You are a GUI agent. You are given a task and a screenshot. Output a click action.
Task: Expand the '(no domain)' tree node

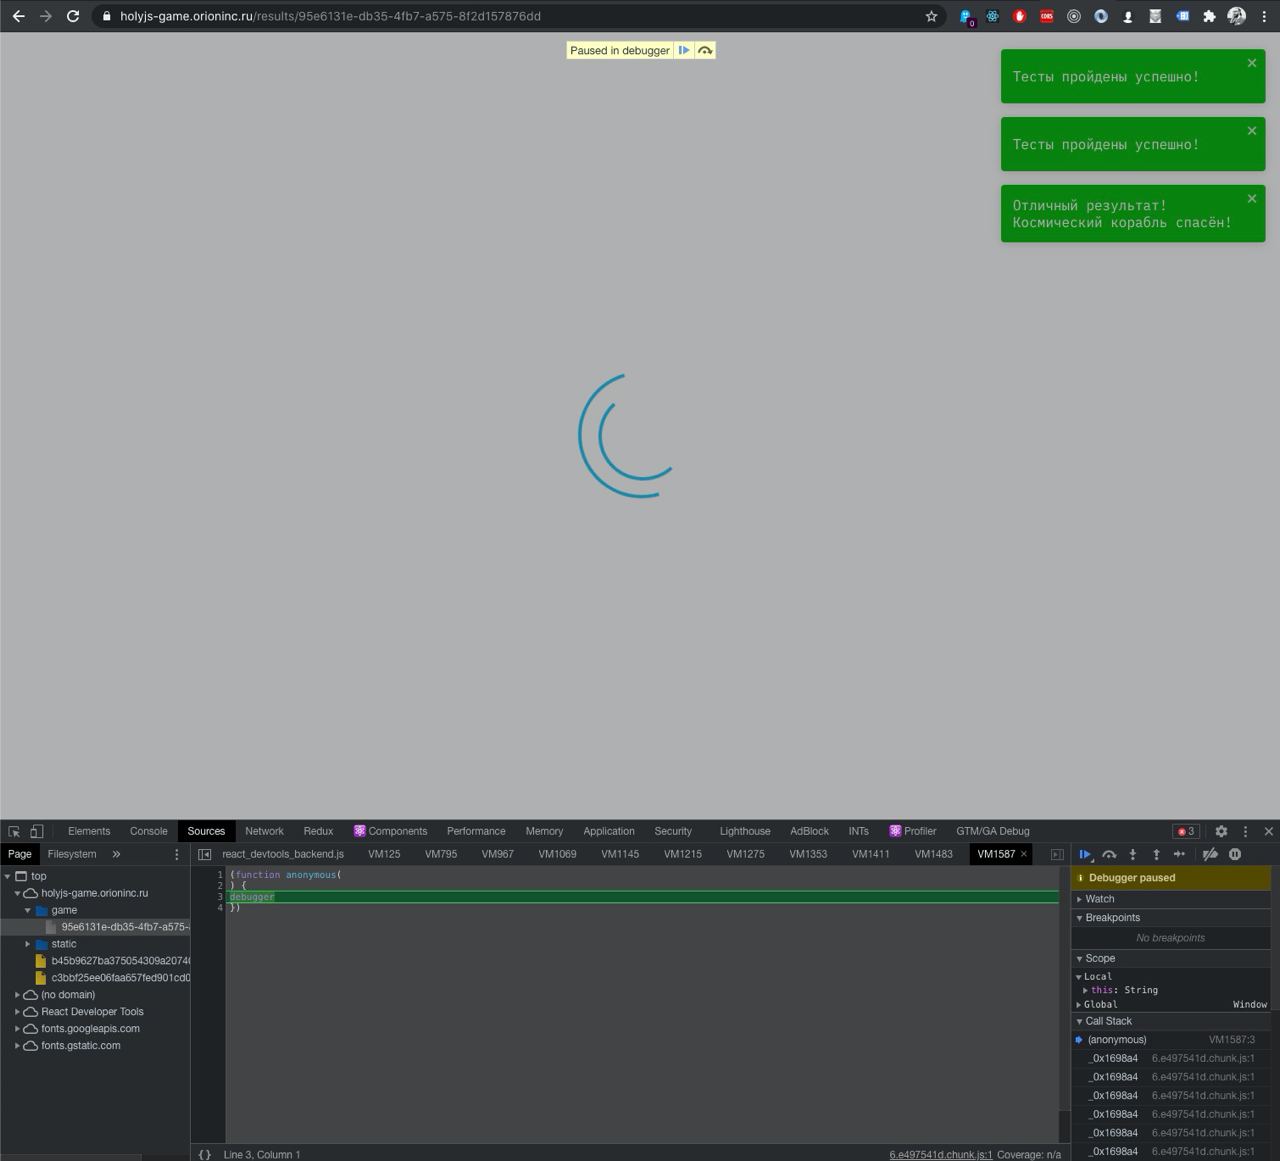click(18, 995)
